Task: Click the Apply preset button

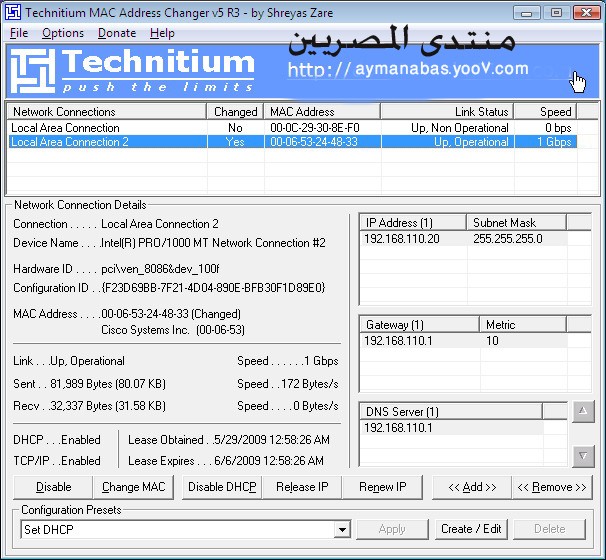Action: [392, 529]
